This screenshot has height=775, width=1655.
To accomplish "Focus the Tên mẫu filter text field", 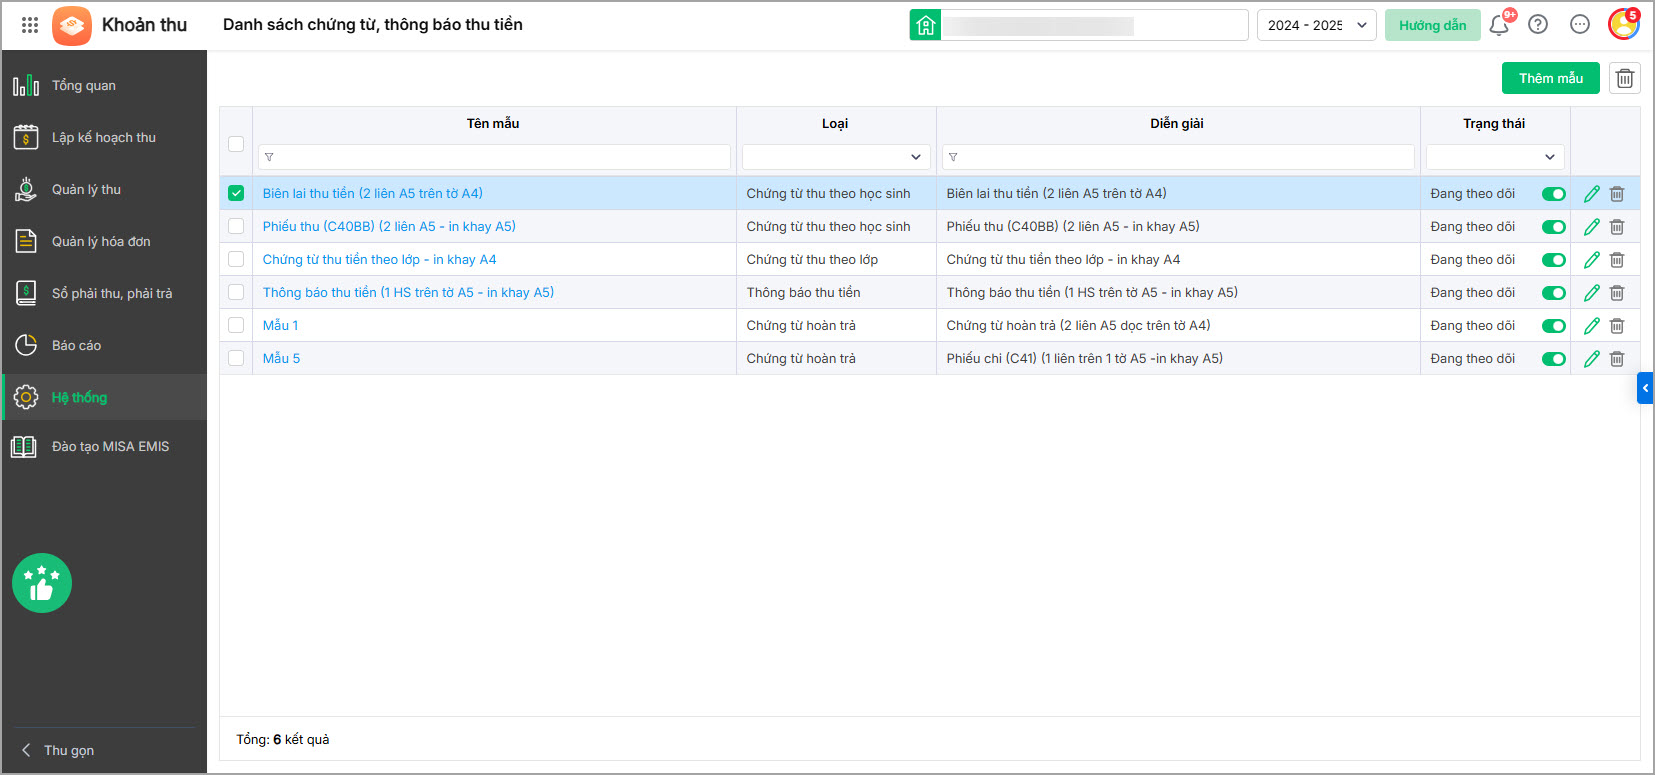I will 494,157.
